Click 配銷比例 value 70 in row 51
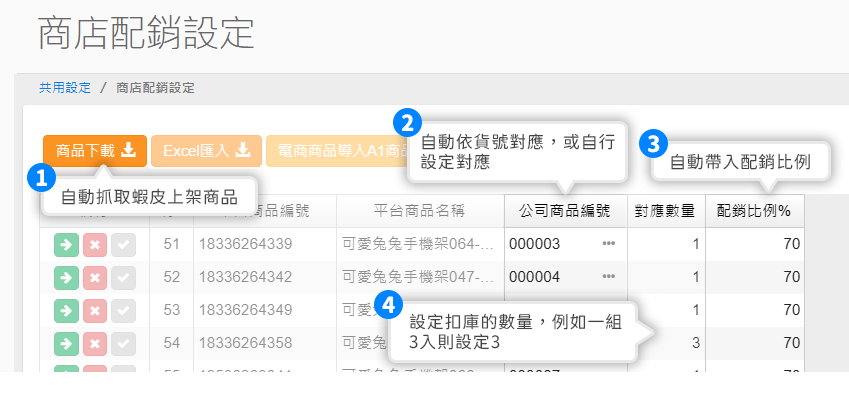 coord(754,244)
